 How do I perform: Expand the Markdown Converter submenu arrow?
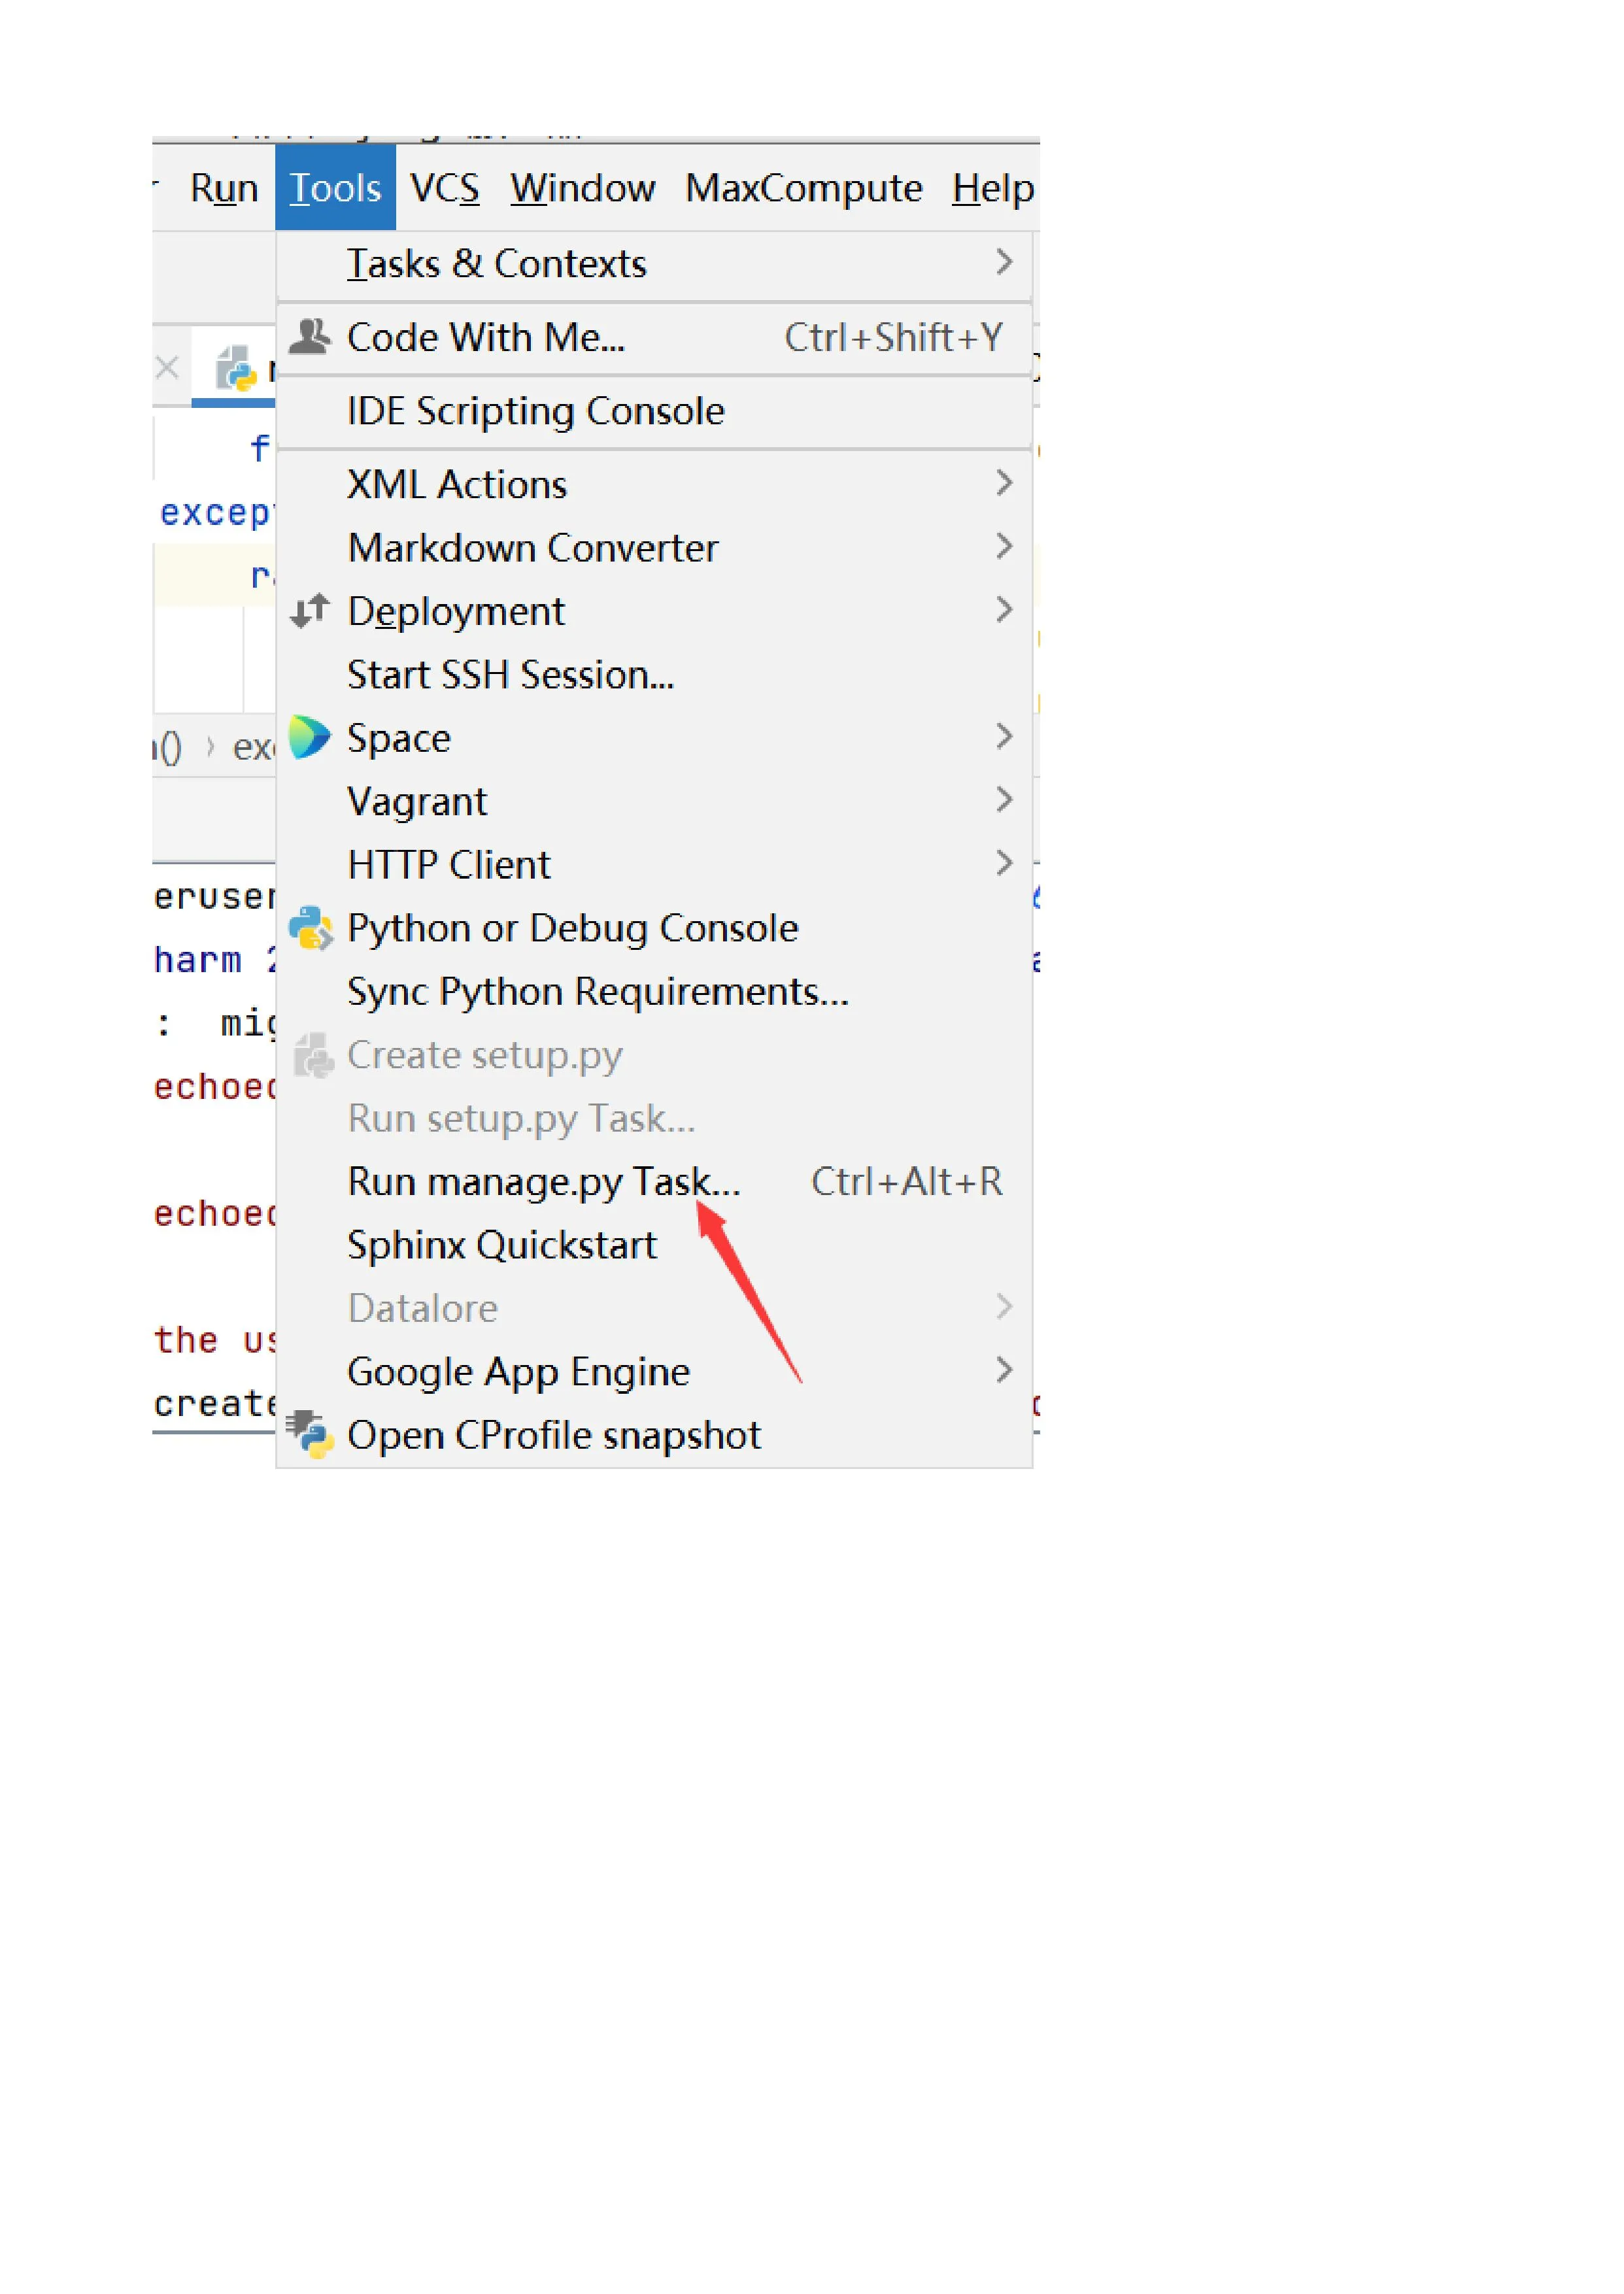[1004, 546]
